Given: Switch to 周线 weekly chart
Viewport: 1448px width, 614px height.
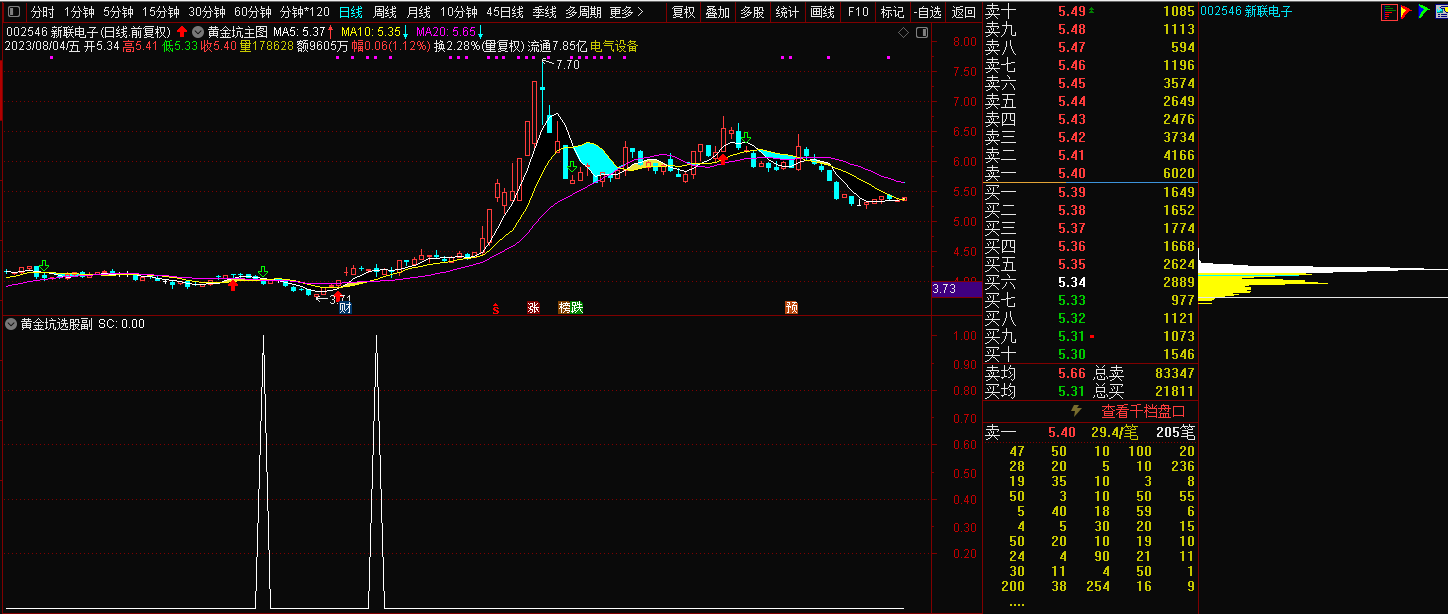Looking at the screenshot, I should coord(384,13).
